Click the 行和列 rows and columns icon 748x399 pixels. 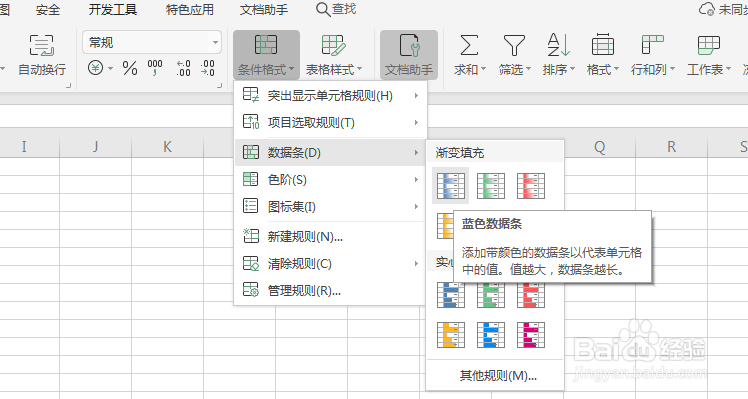(x=652, y=45)
